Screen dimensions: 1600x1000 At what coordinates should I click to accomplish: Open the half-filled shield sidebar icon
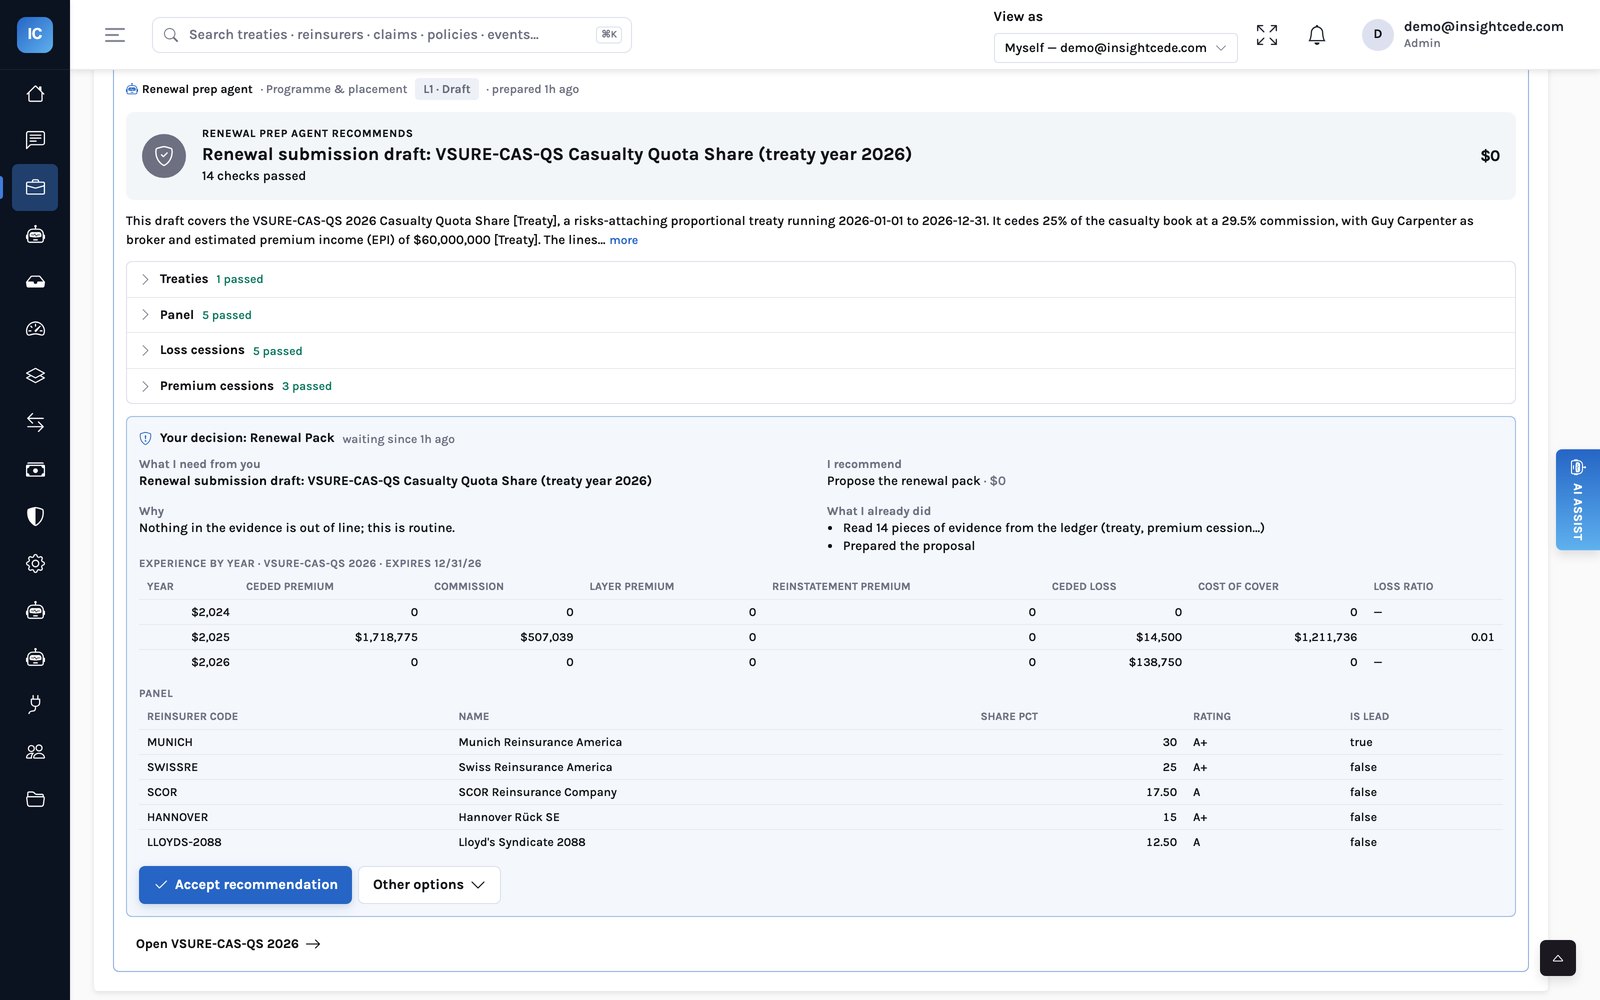pos(35,517)
